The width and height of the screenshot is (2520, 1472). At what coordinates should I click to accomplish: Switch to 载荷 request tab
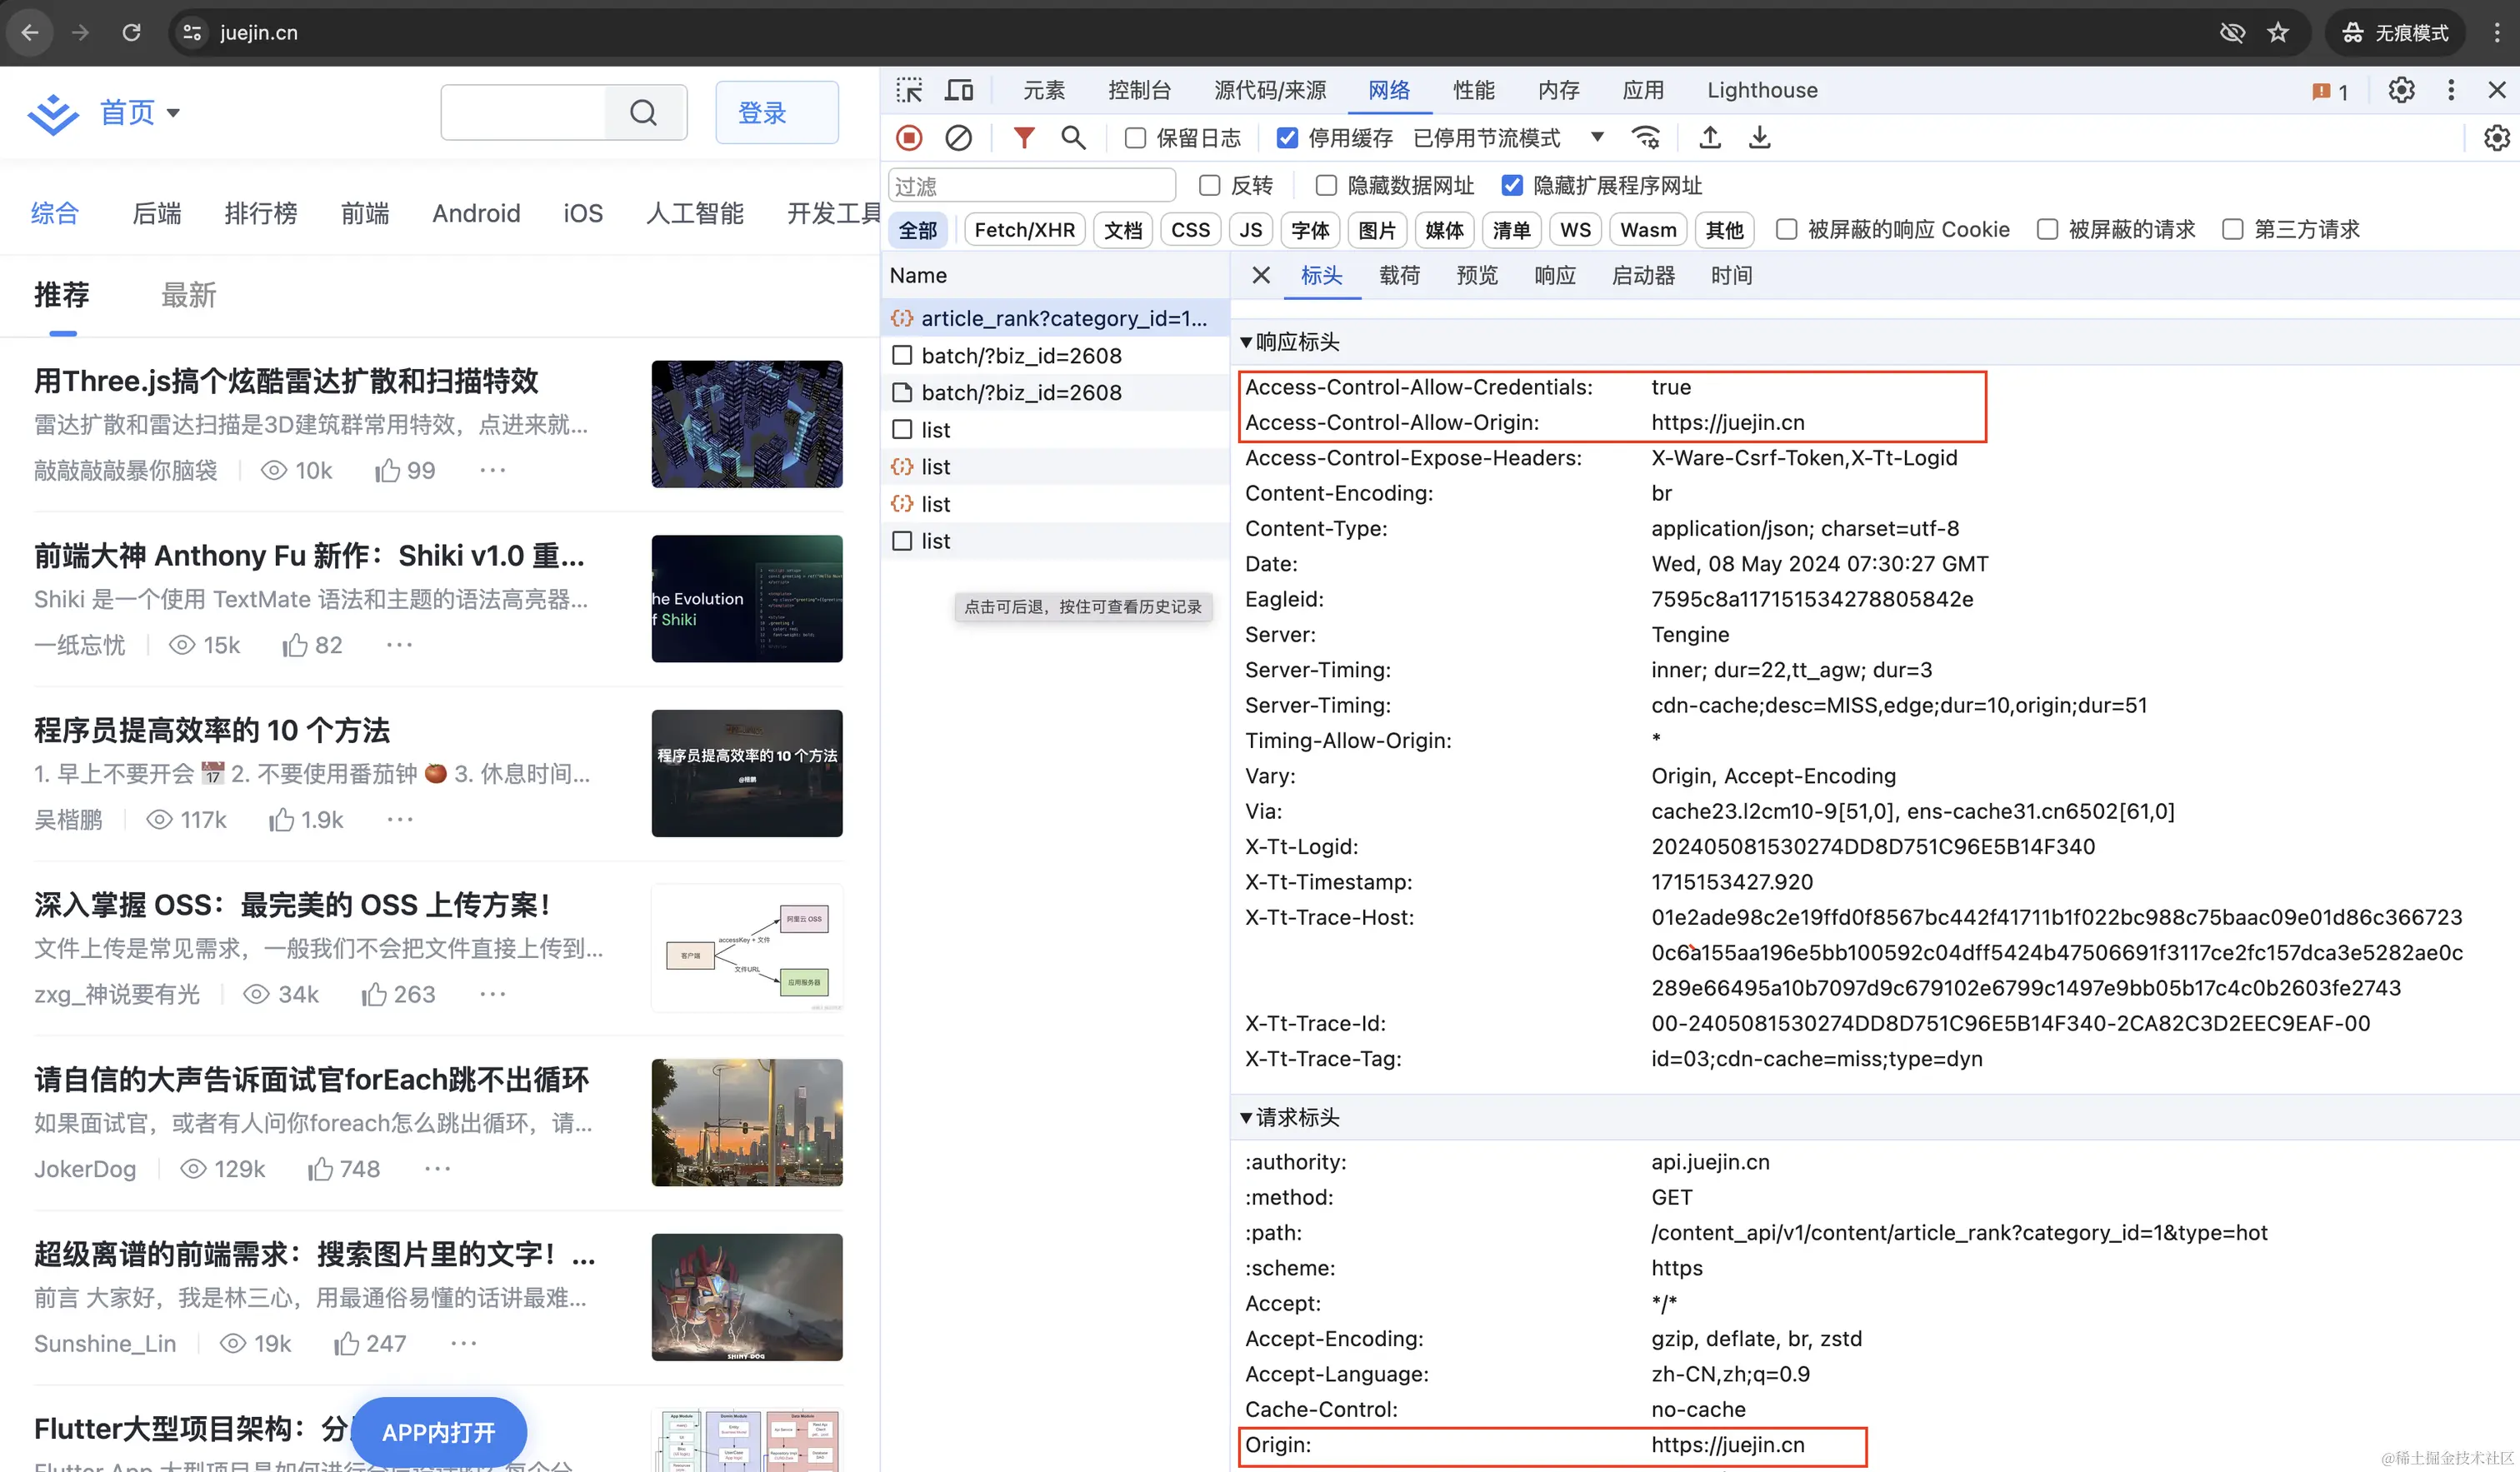click(x=1399, y=275)
